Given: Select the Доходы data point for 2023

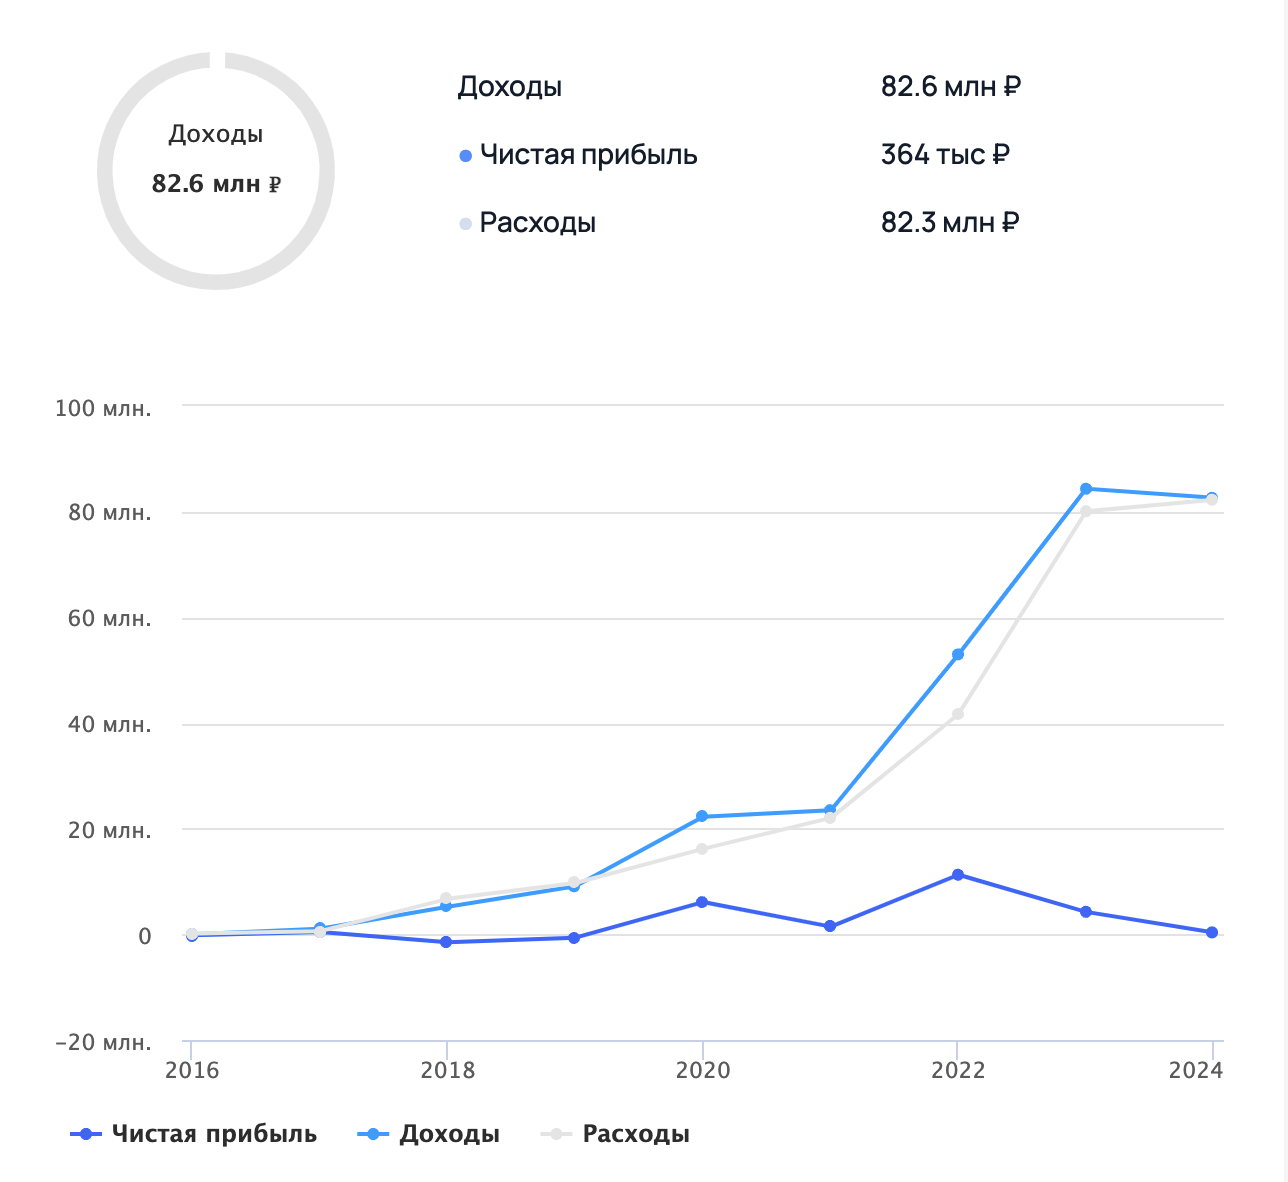Looking at the screenshot, I should click(x=1086, y=489).
